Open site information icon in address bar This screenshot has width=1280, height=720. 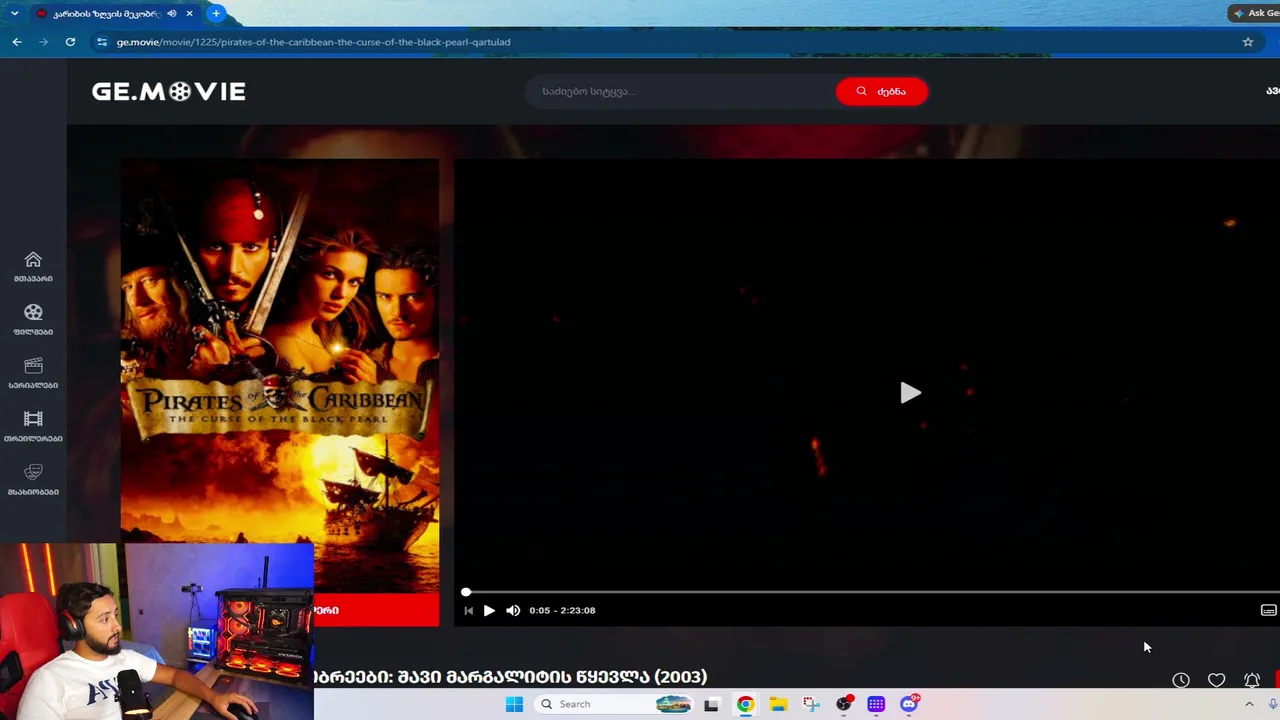click(101, 42)
